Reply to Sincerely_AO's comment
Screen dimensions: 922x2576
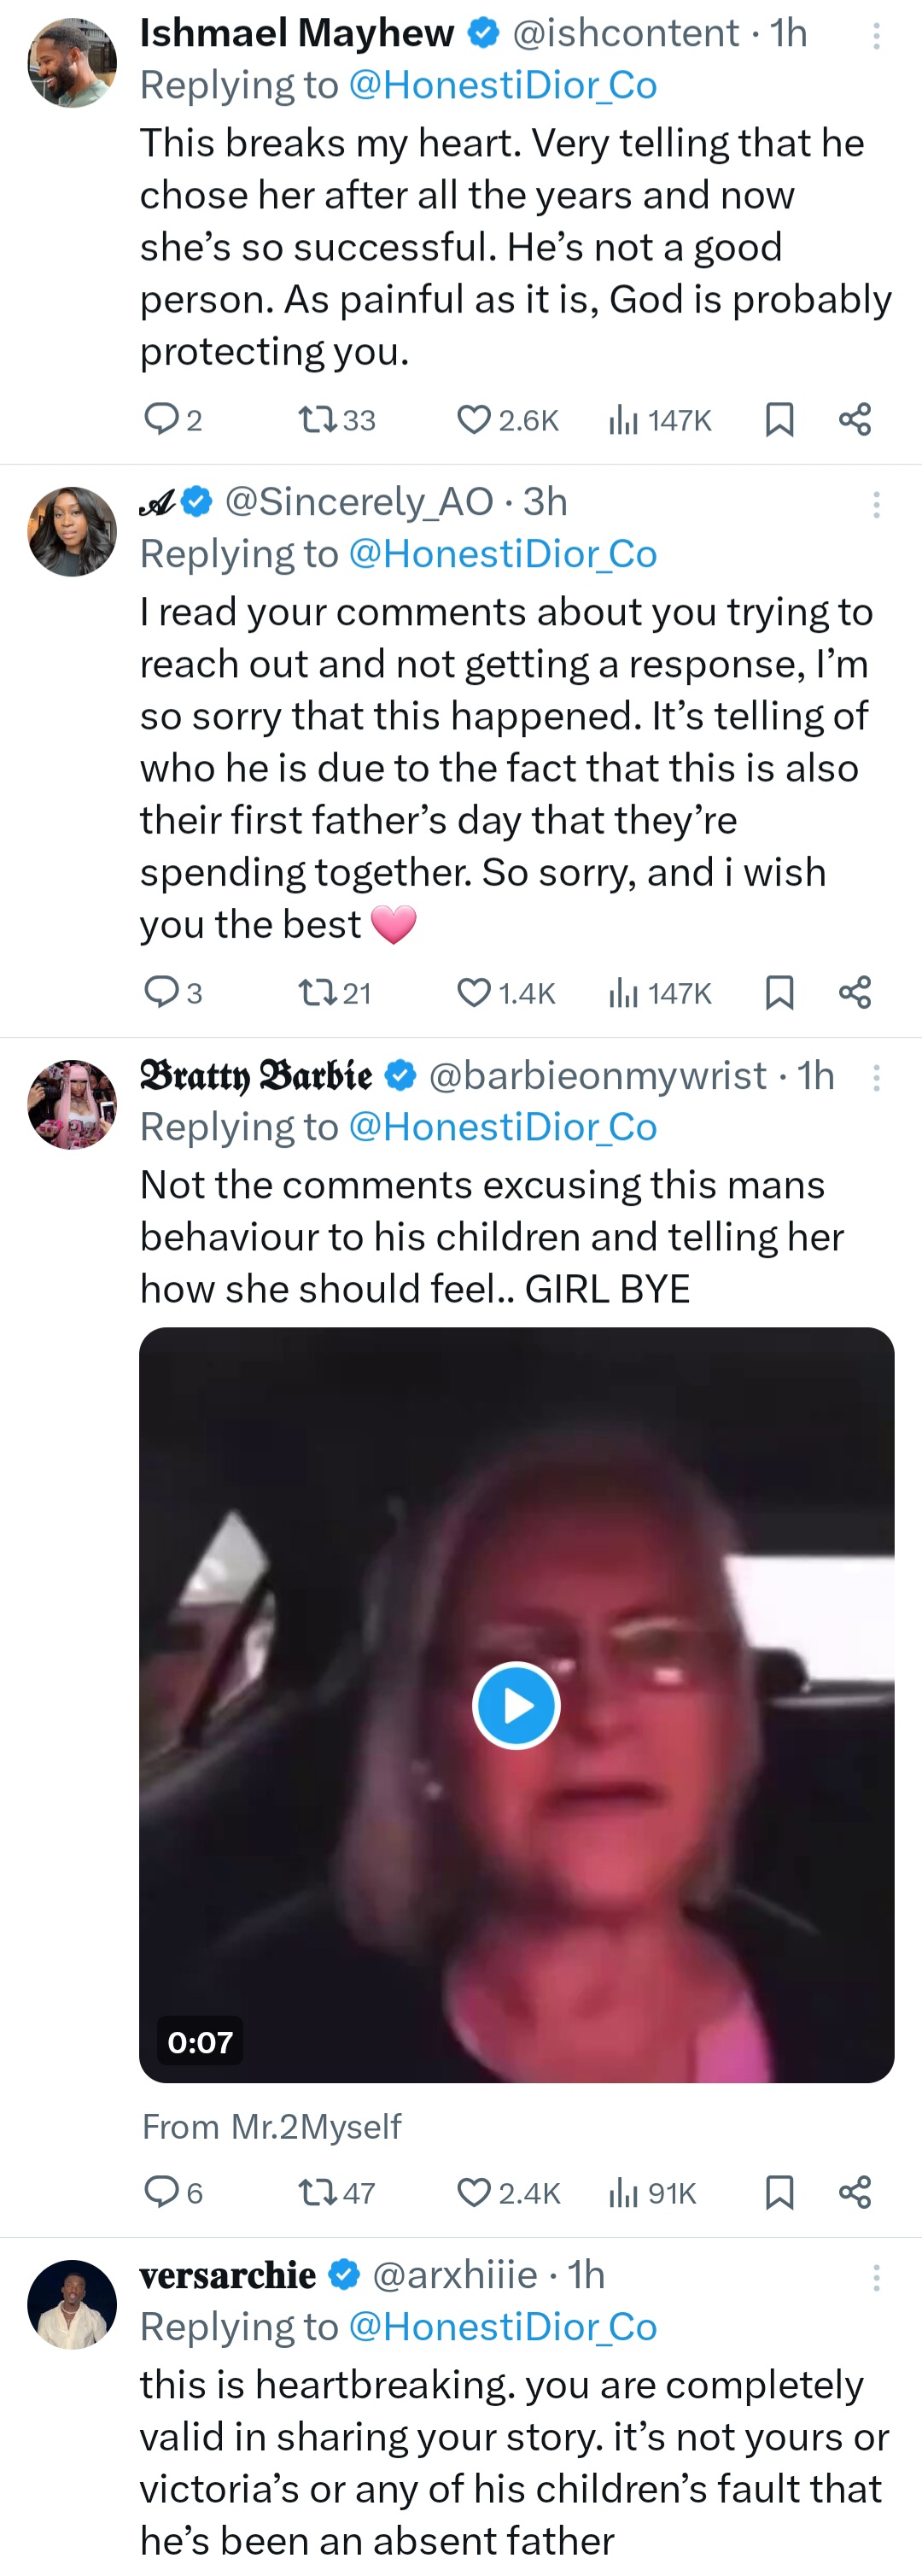(x=161, y=992)
